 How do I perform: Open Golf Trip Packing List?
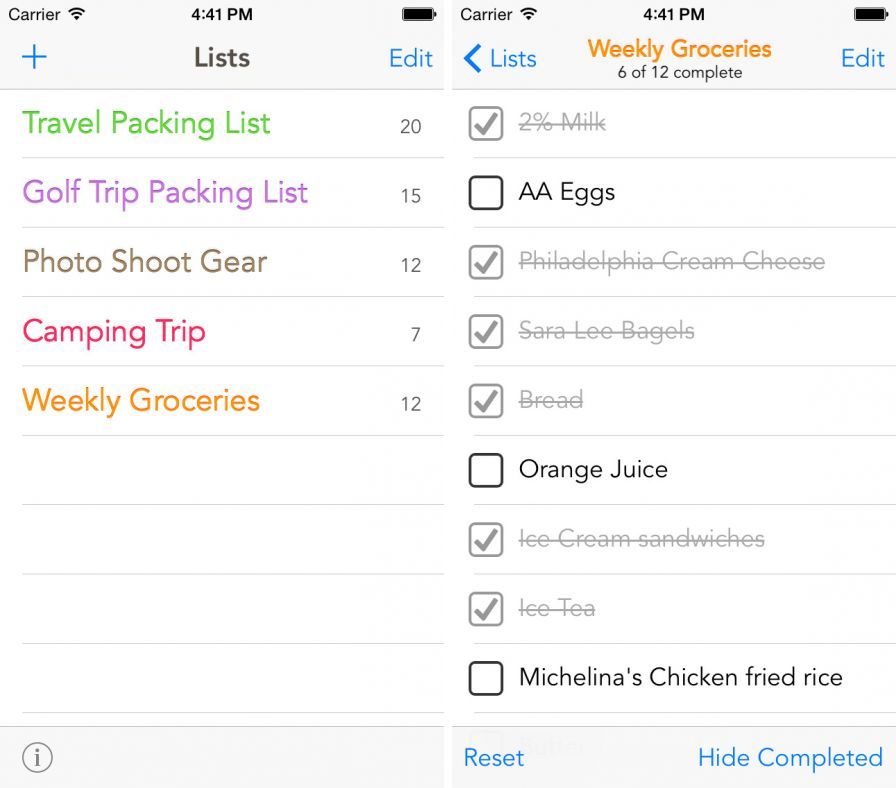click(165, 193)
